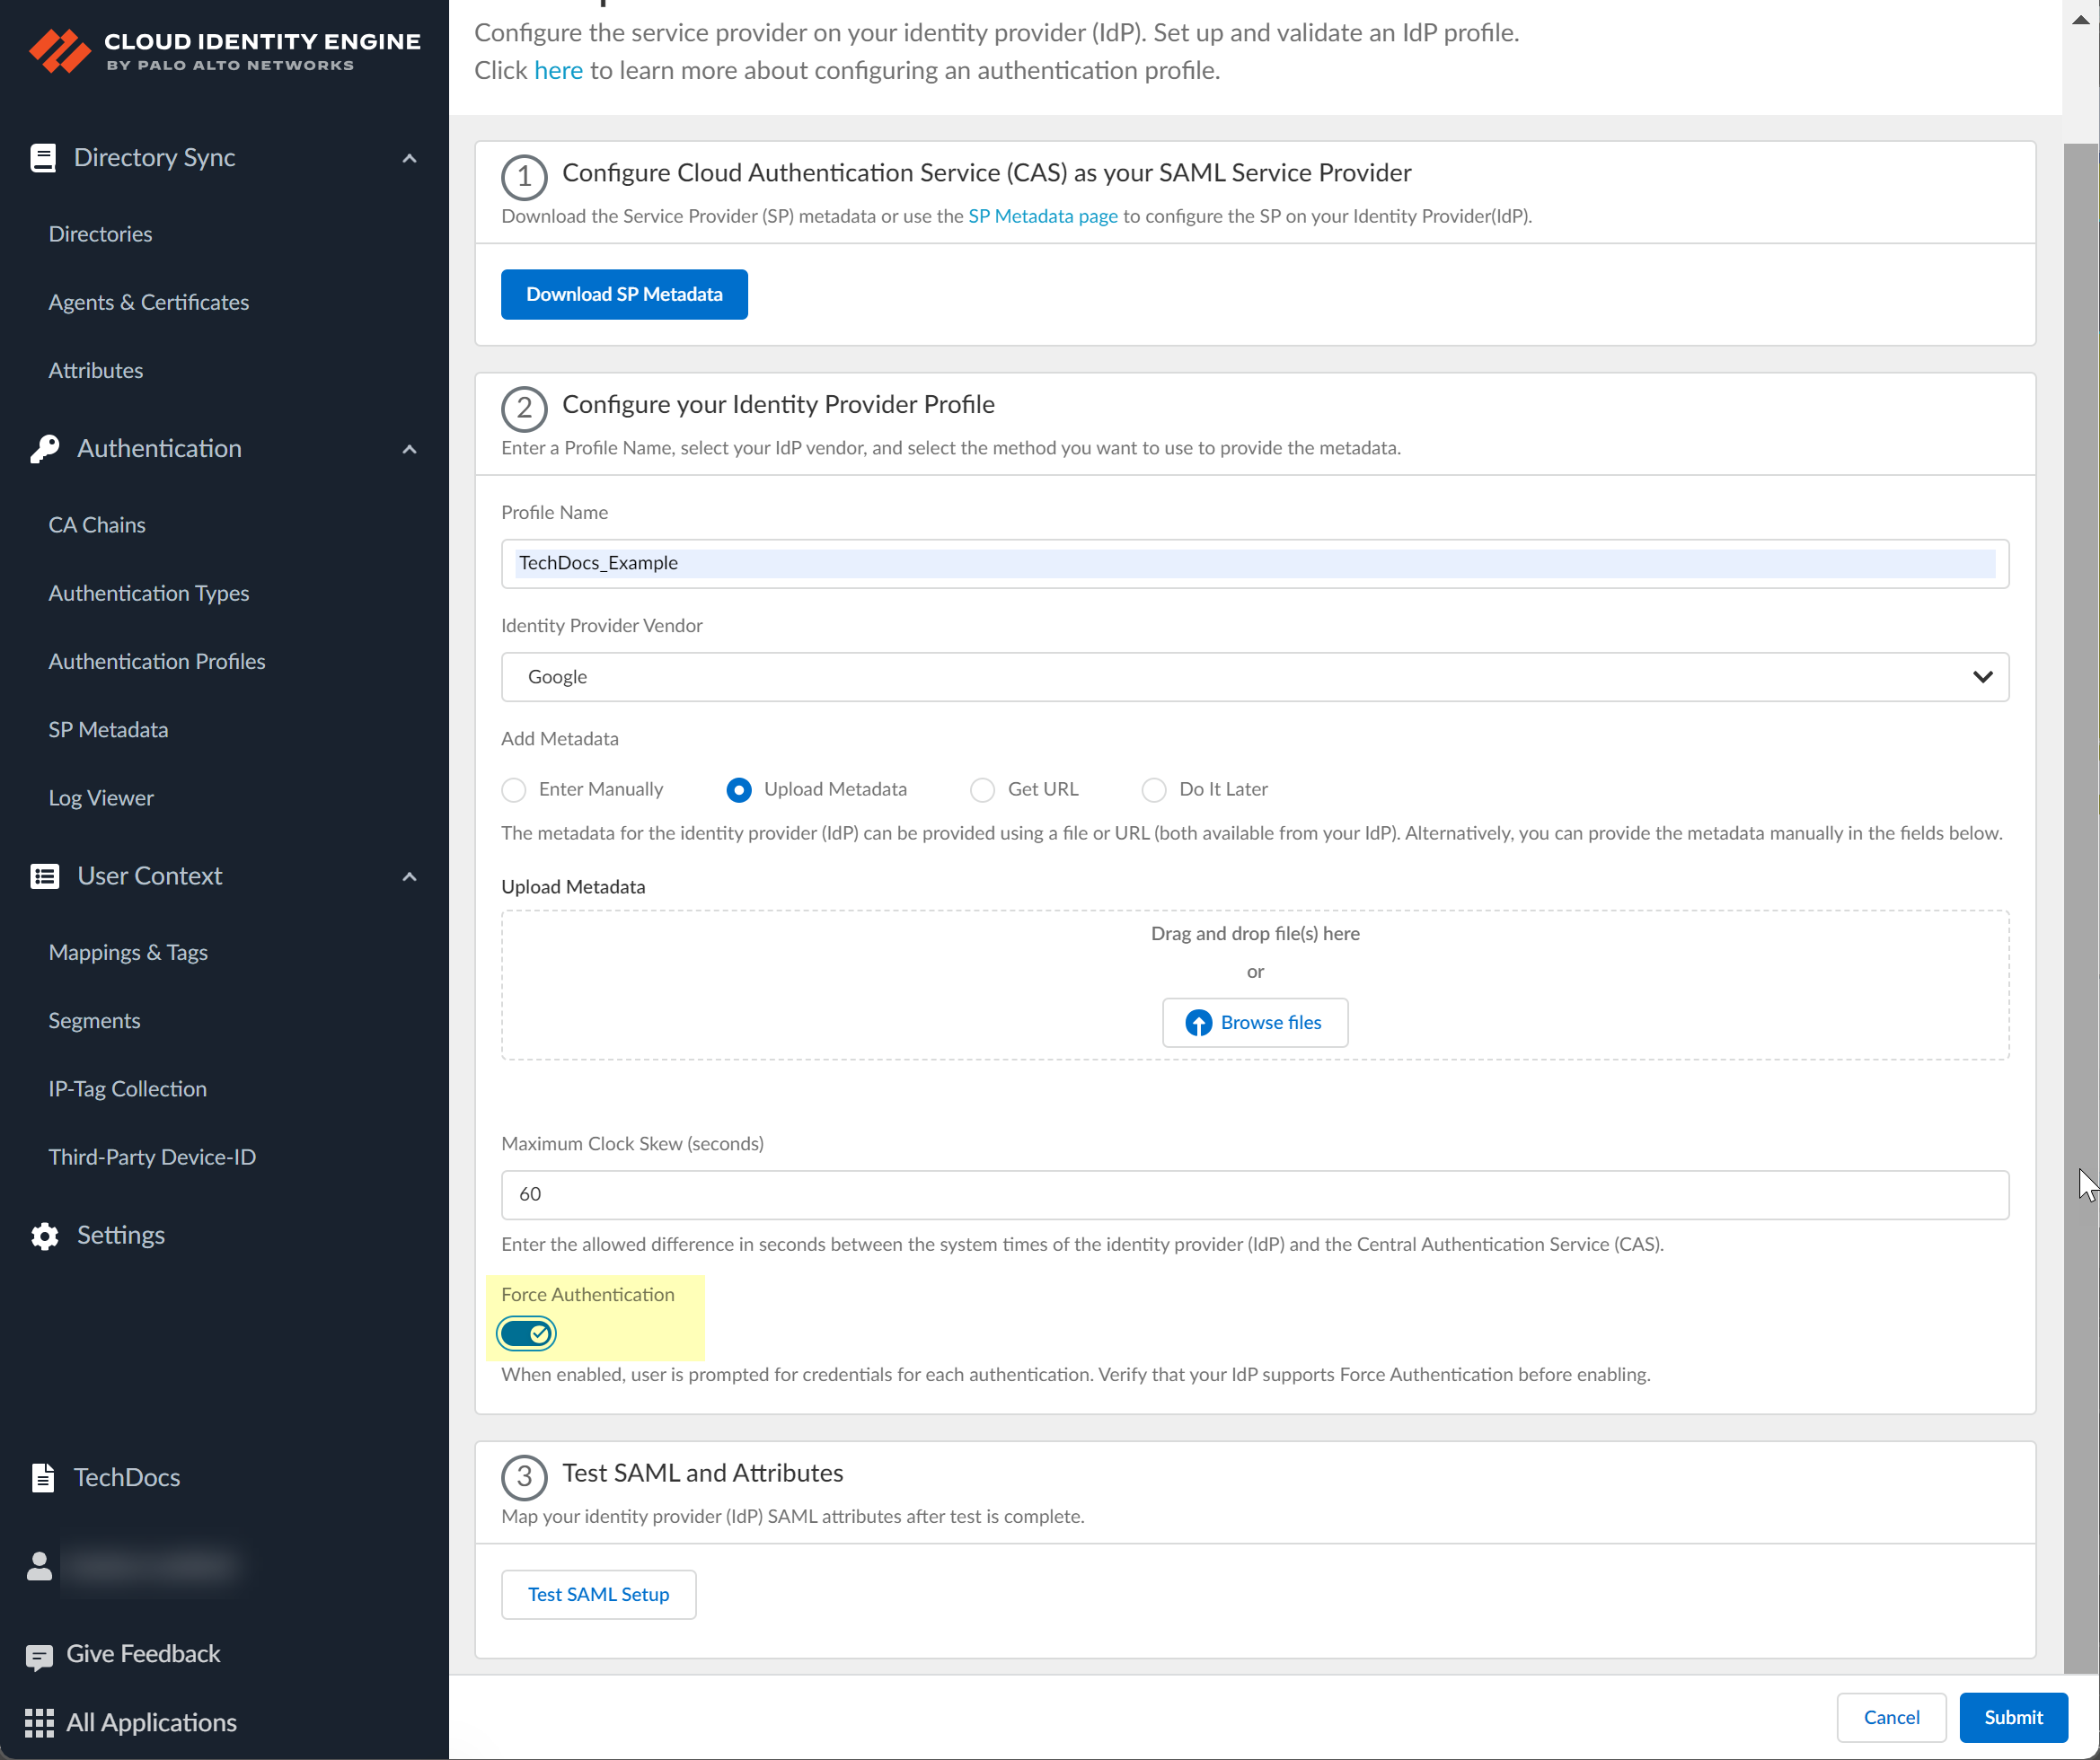Open All Applications grid icon

click(x=39, y=1723)
